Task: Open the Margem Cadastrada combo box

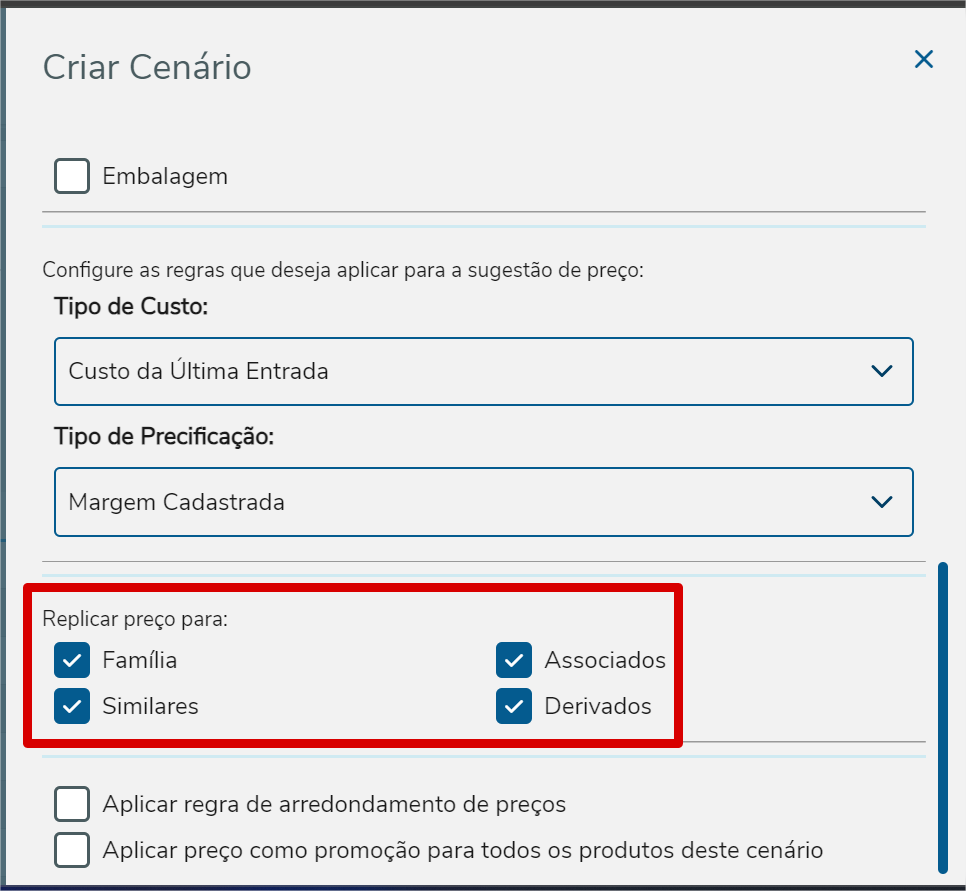Action: (460, 502)
